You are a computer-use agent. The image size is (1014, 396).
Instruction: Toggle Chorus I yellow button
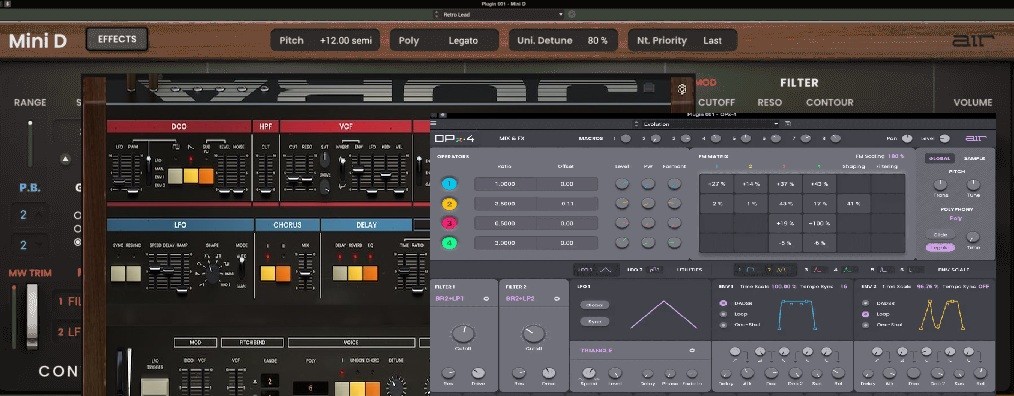(x=268, y=273)
